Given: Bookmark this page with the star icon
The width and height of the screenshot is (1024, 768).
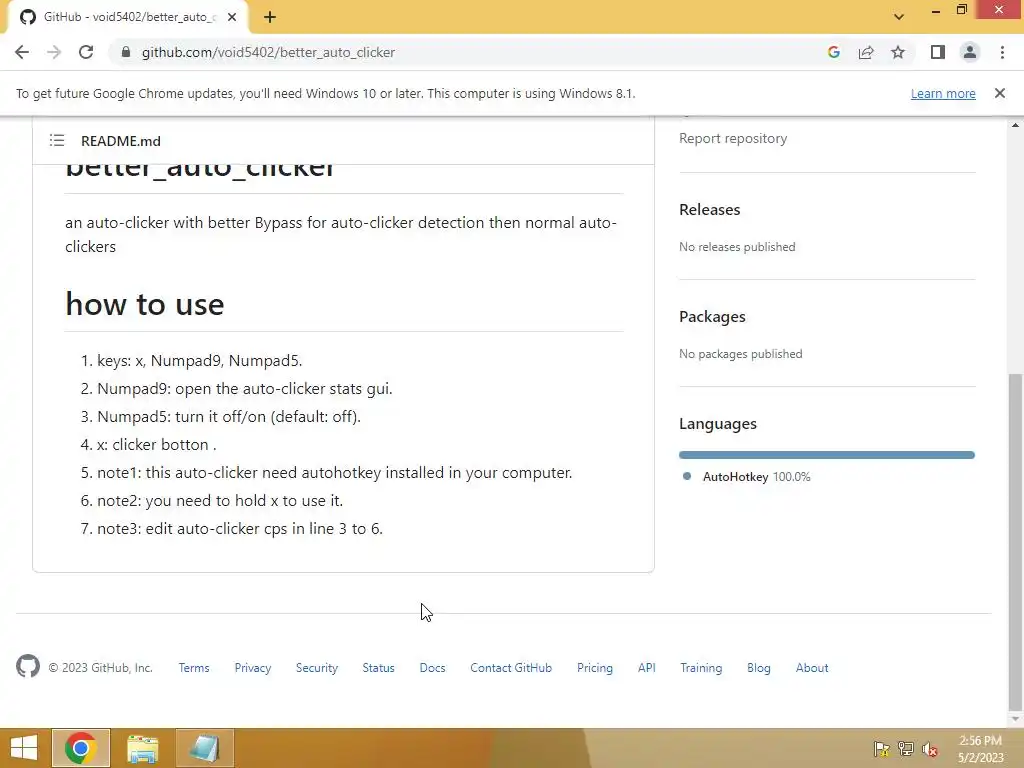Looking at the screenshot, I should tap(898, 52).
